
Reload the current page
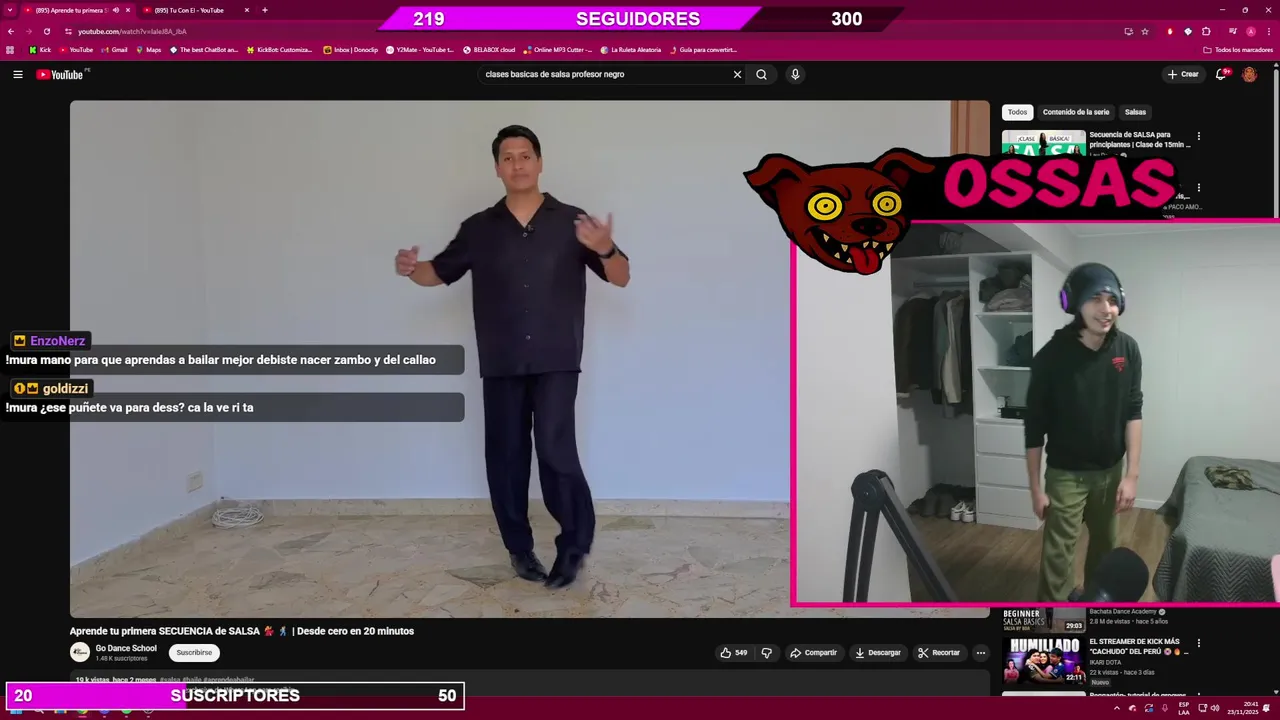(x=46, y=31)
